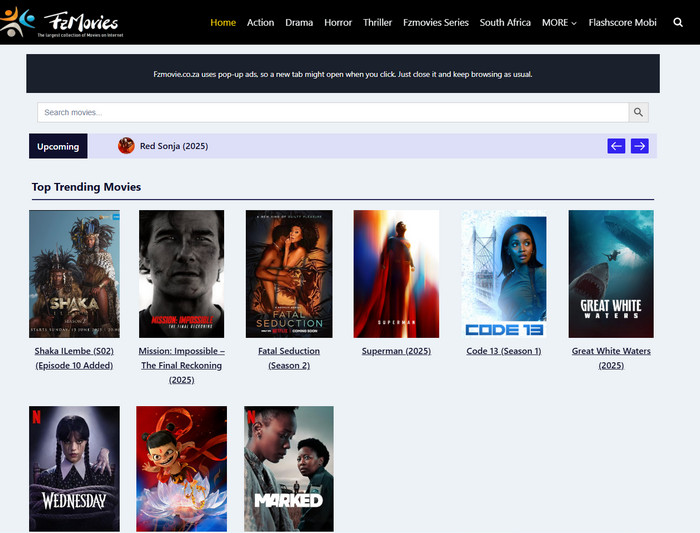Viewport: 700px width, 533px height.
Task: Submit search with the magnifier button
Action: [638, 112]
